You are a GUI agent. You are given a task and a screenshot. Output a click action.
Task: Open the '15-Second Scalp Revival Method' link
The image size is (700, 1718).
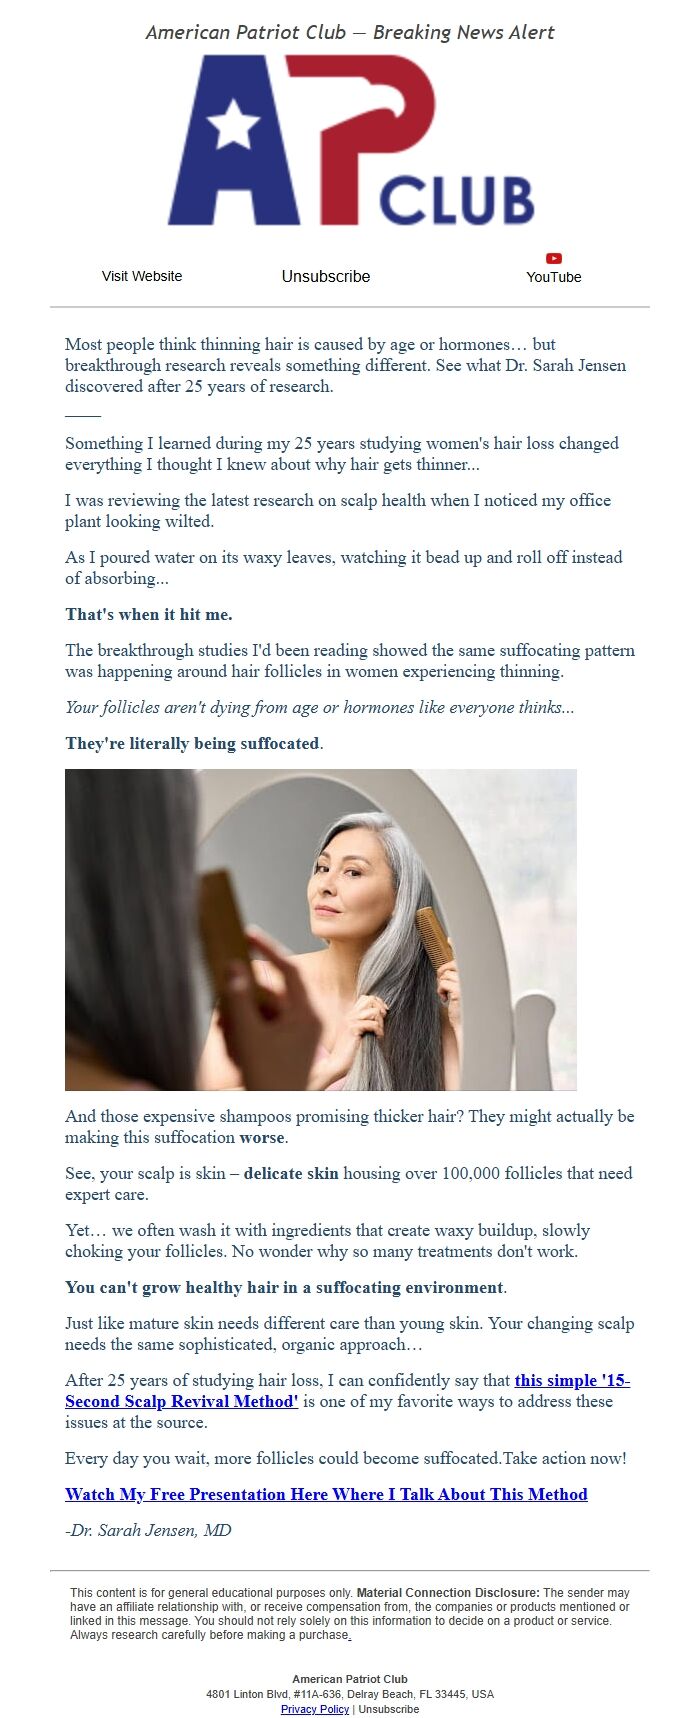click(x=348, y=1390)
